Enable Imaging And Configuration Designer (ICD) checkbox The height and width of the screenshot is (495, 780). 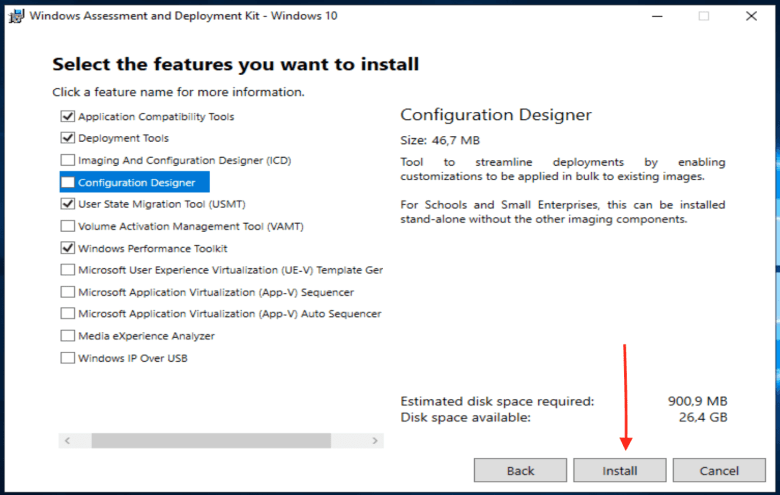coord(68,160)
